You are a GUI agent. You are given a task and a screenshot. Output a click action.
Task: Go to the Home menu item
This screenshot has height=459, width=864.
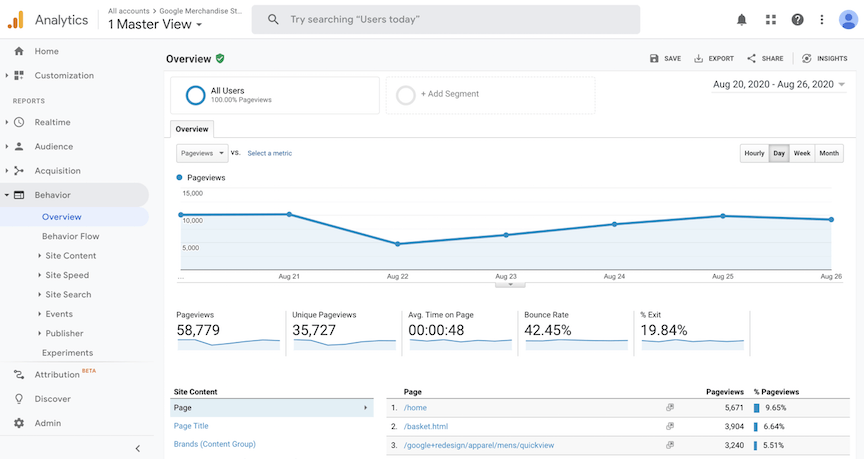tap(46, 51)
